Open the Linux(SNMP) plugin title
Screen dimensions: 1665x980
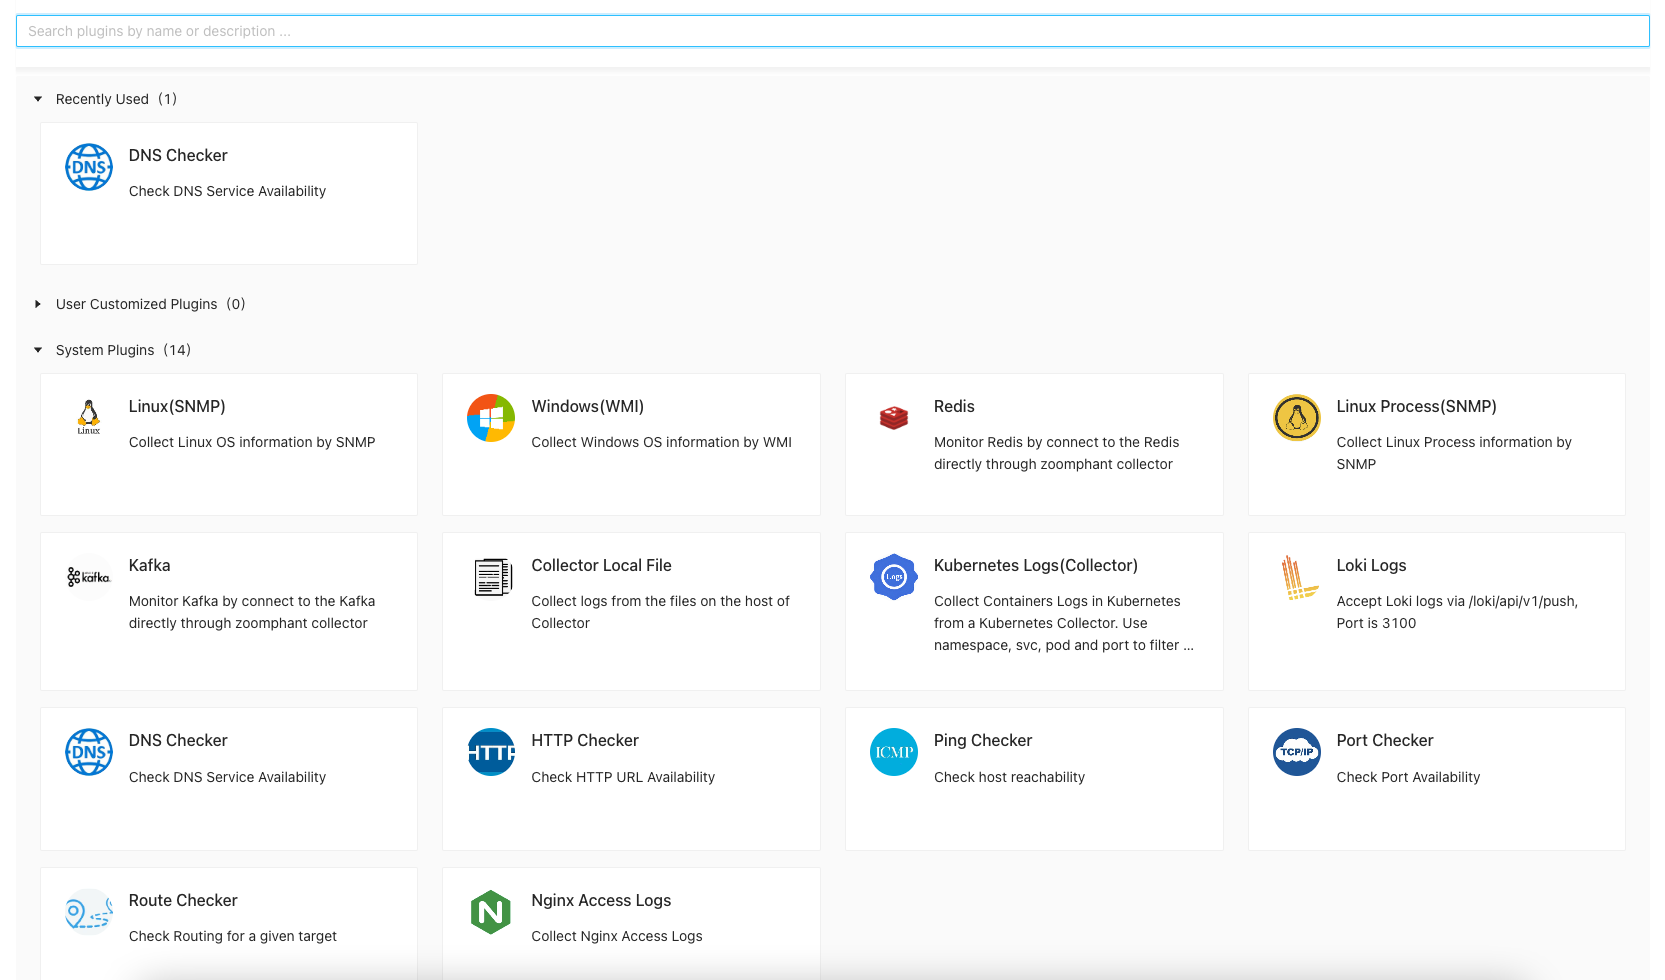[x=177, y=407]
